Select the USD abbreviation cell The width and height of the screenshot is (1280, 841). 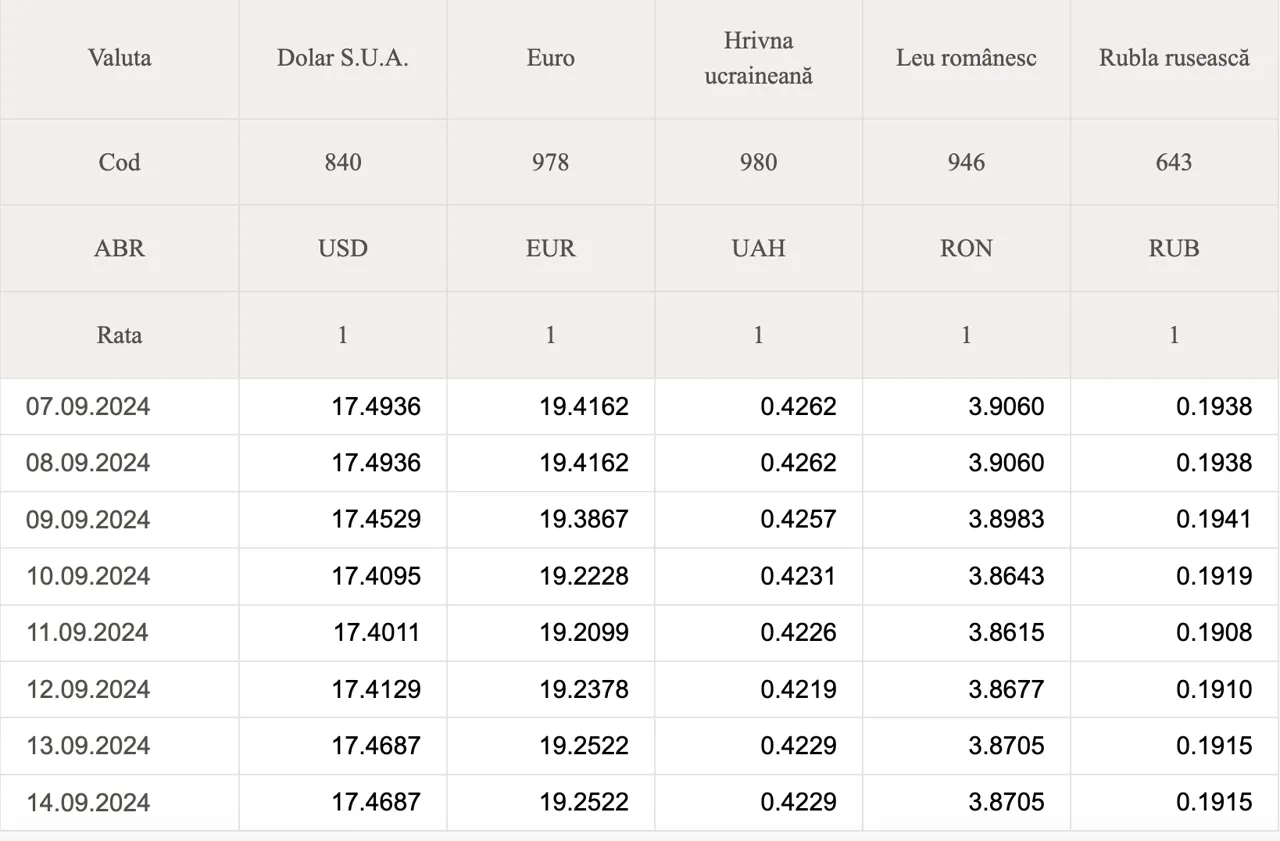pos(343,248)
